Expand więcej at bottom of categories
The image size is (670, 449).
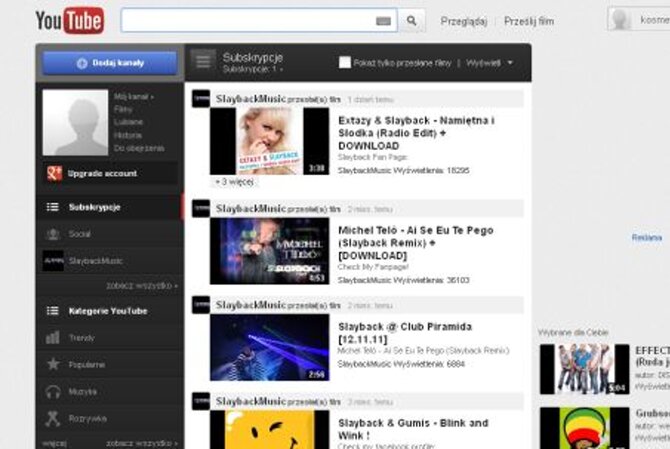54,443
